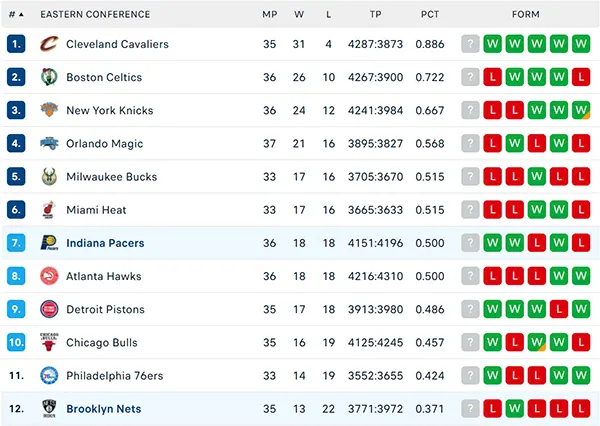Click the Detroit Pistons logo

click(x=49, y=309)
